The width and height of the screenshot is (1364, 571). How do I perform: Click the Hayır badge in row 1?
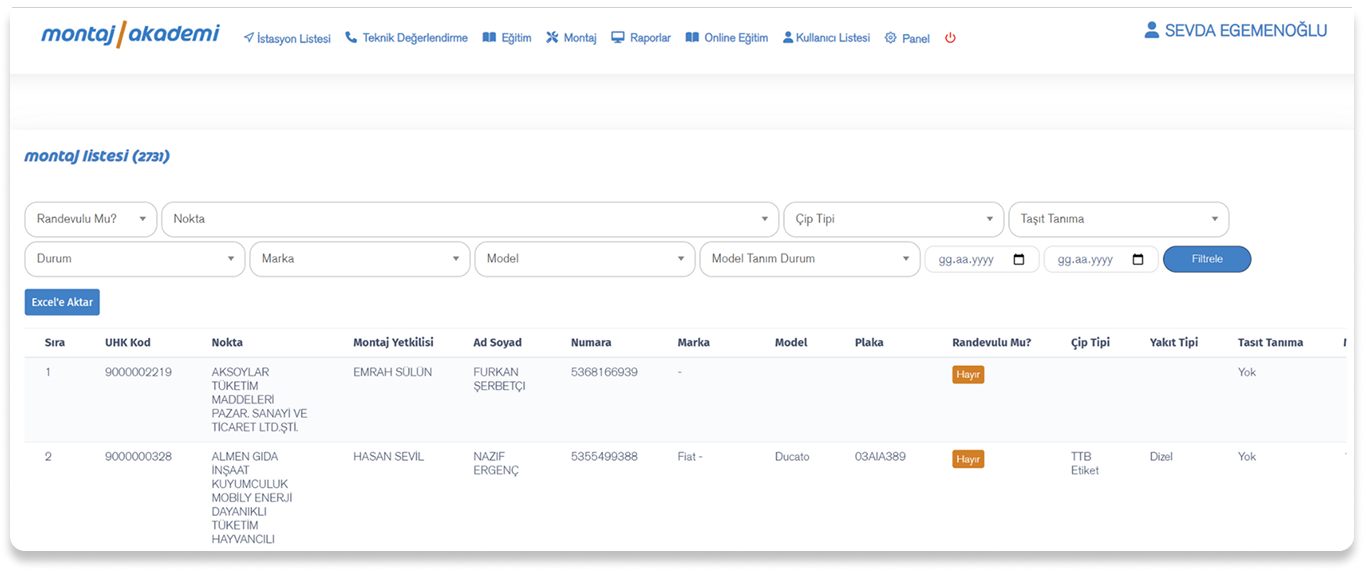(968, 374)
